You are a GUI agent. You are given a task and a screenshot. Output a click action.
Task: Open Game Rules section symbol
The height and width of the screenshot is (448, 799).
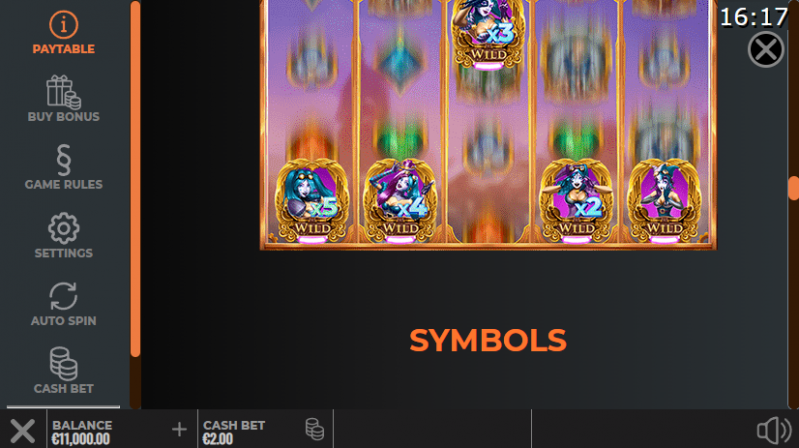[64, 160]
